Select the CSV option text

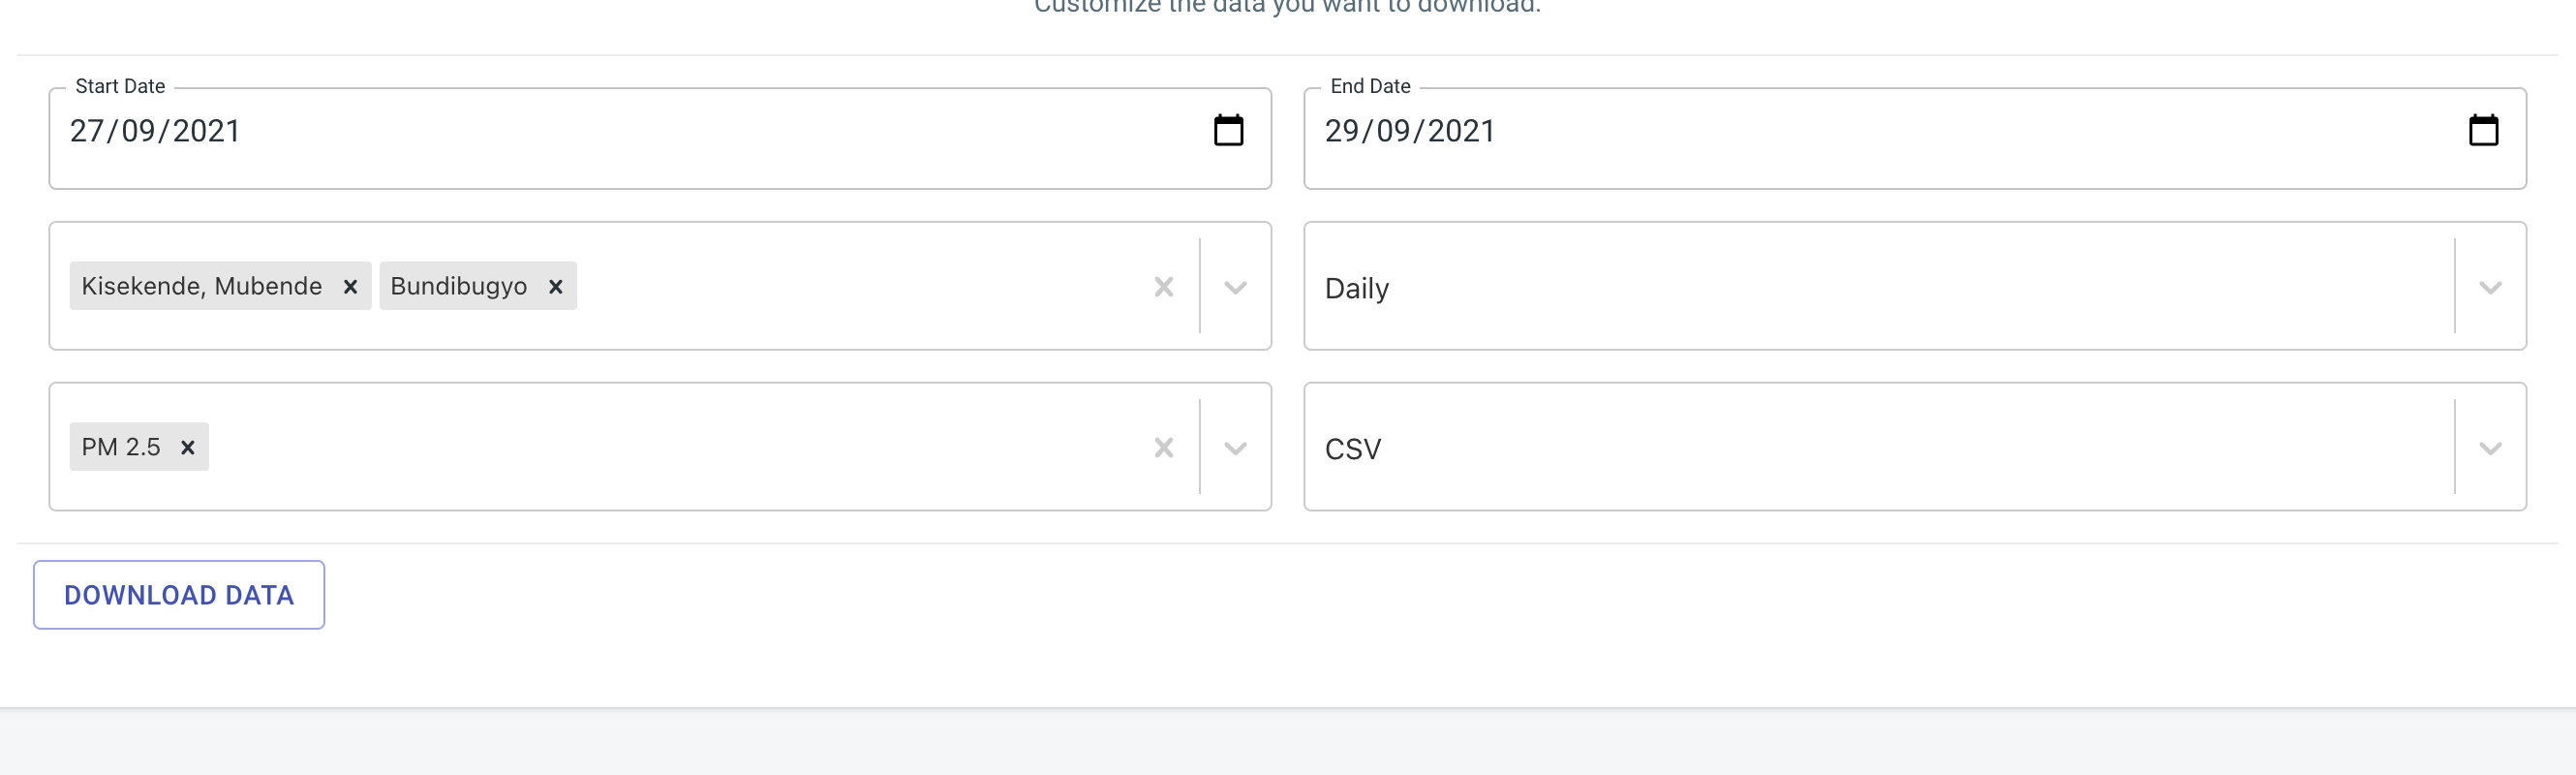(1352, 449)
